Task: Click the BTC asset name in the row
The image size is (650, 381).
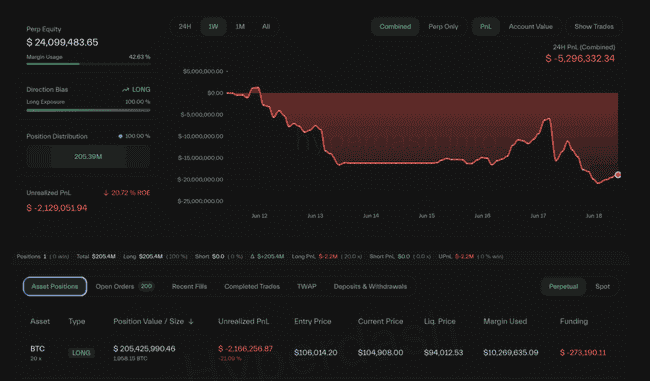Action: [x=37, y=349]
